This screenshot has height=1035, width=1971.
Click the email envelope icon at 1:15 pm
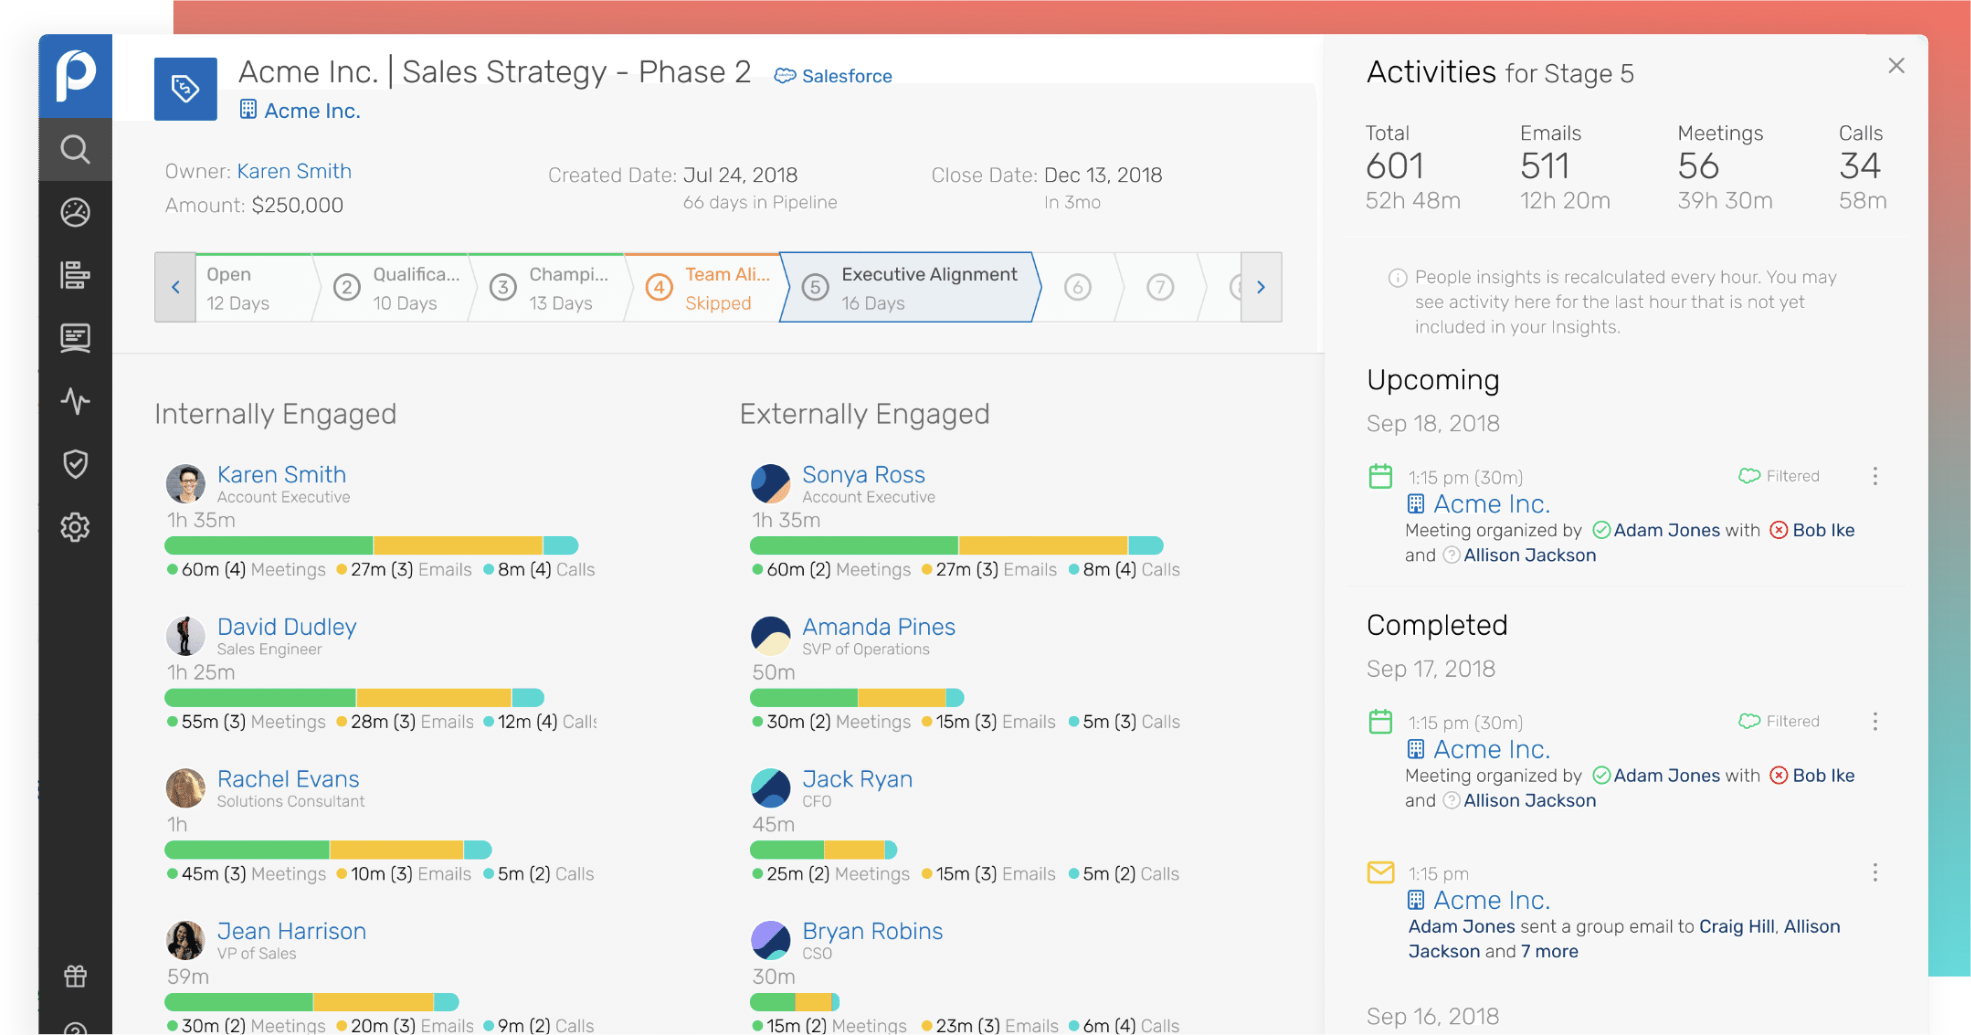coord(1380,872)
